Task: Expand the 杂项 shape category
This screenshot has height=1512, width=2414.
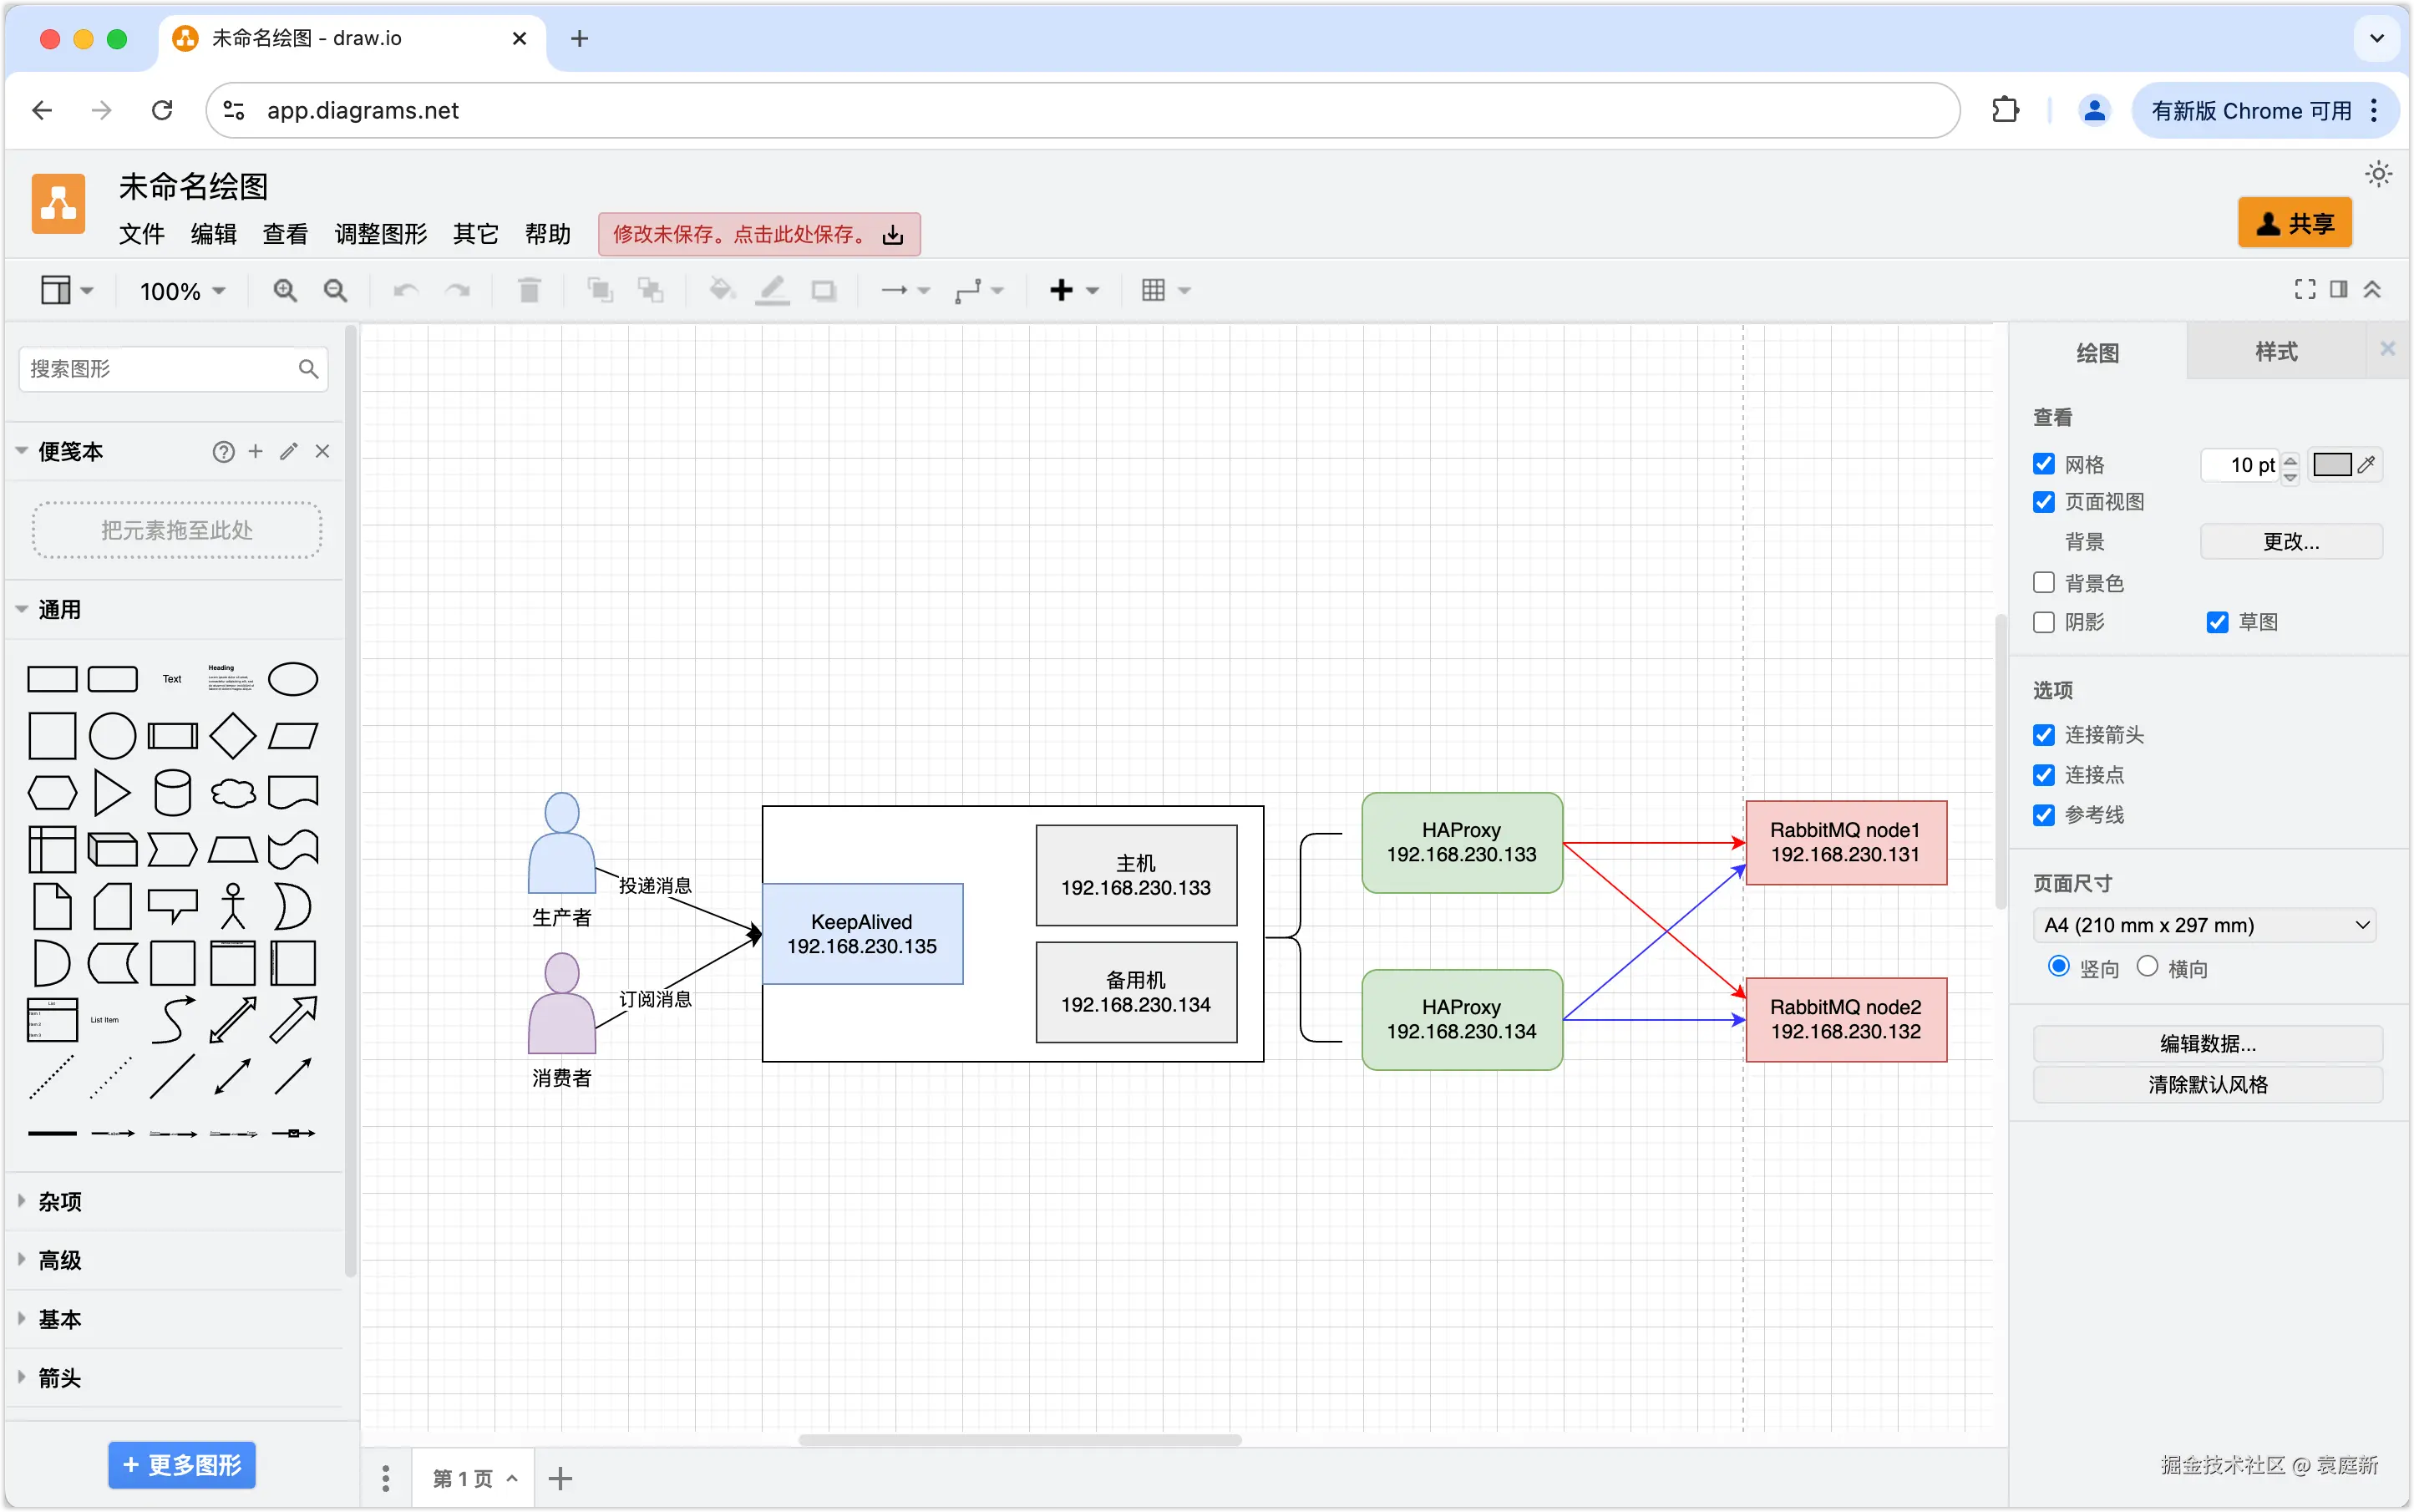Action: pyautogui.click(x=60, y=1201)
